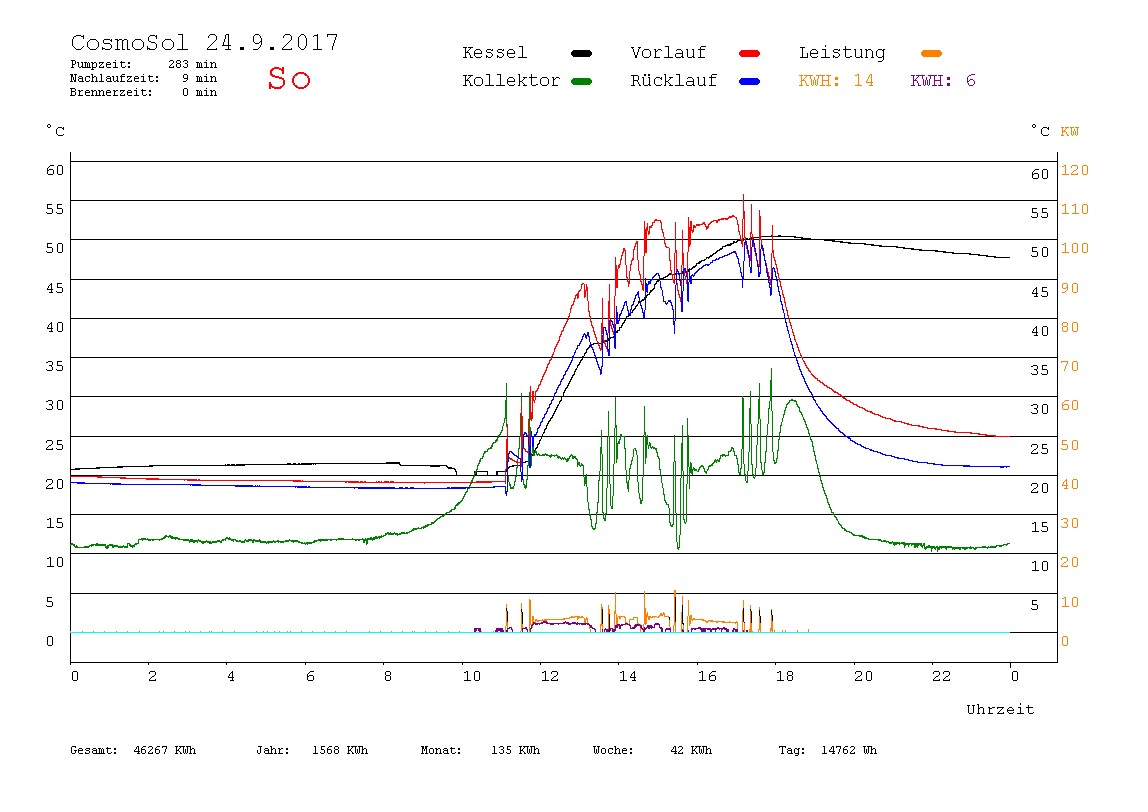
Task: Select the Pumpzeit value "283 min"
Action: (193, 64)
